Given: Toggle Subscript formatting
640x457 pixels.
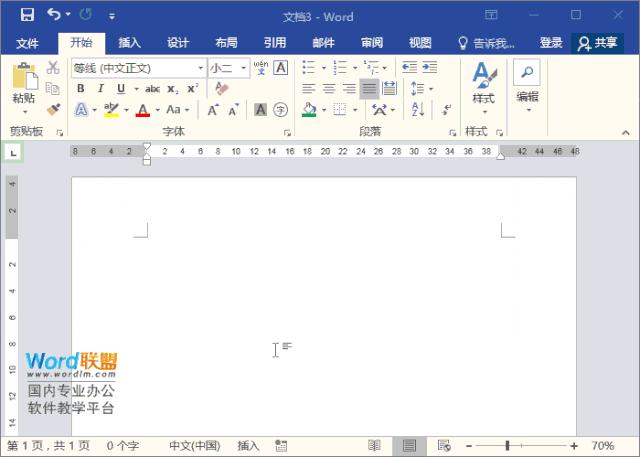Looking at the screenshot, I should (x=173, y=89).
